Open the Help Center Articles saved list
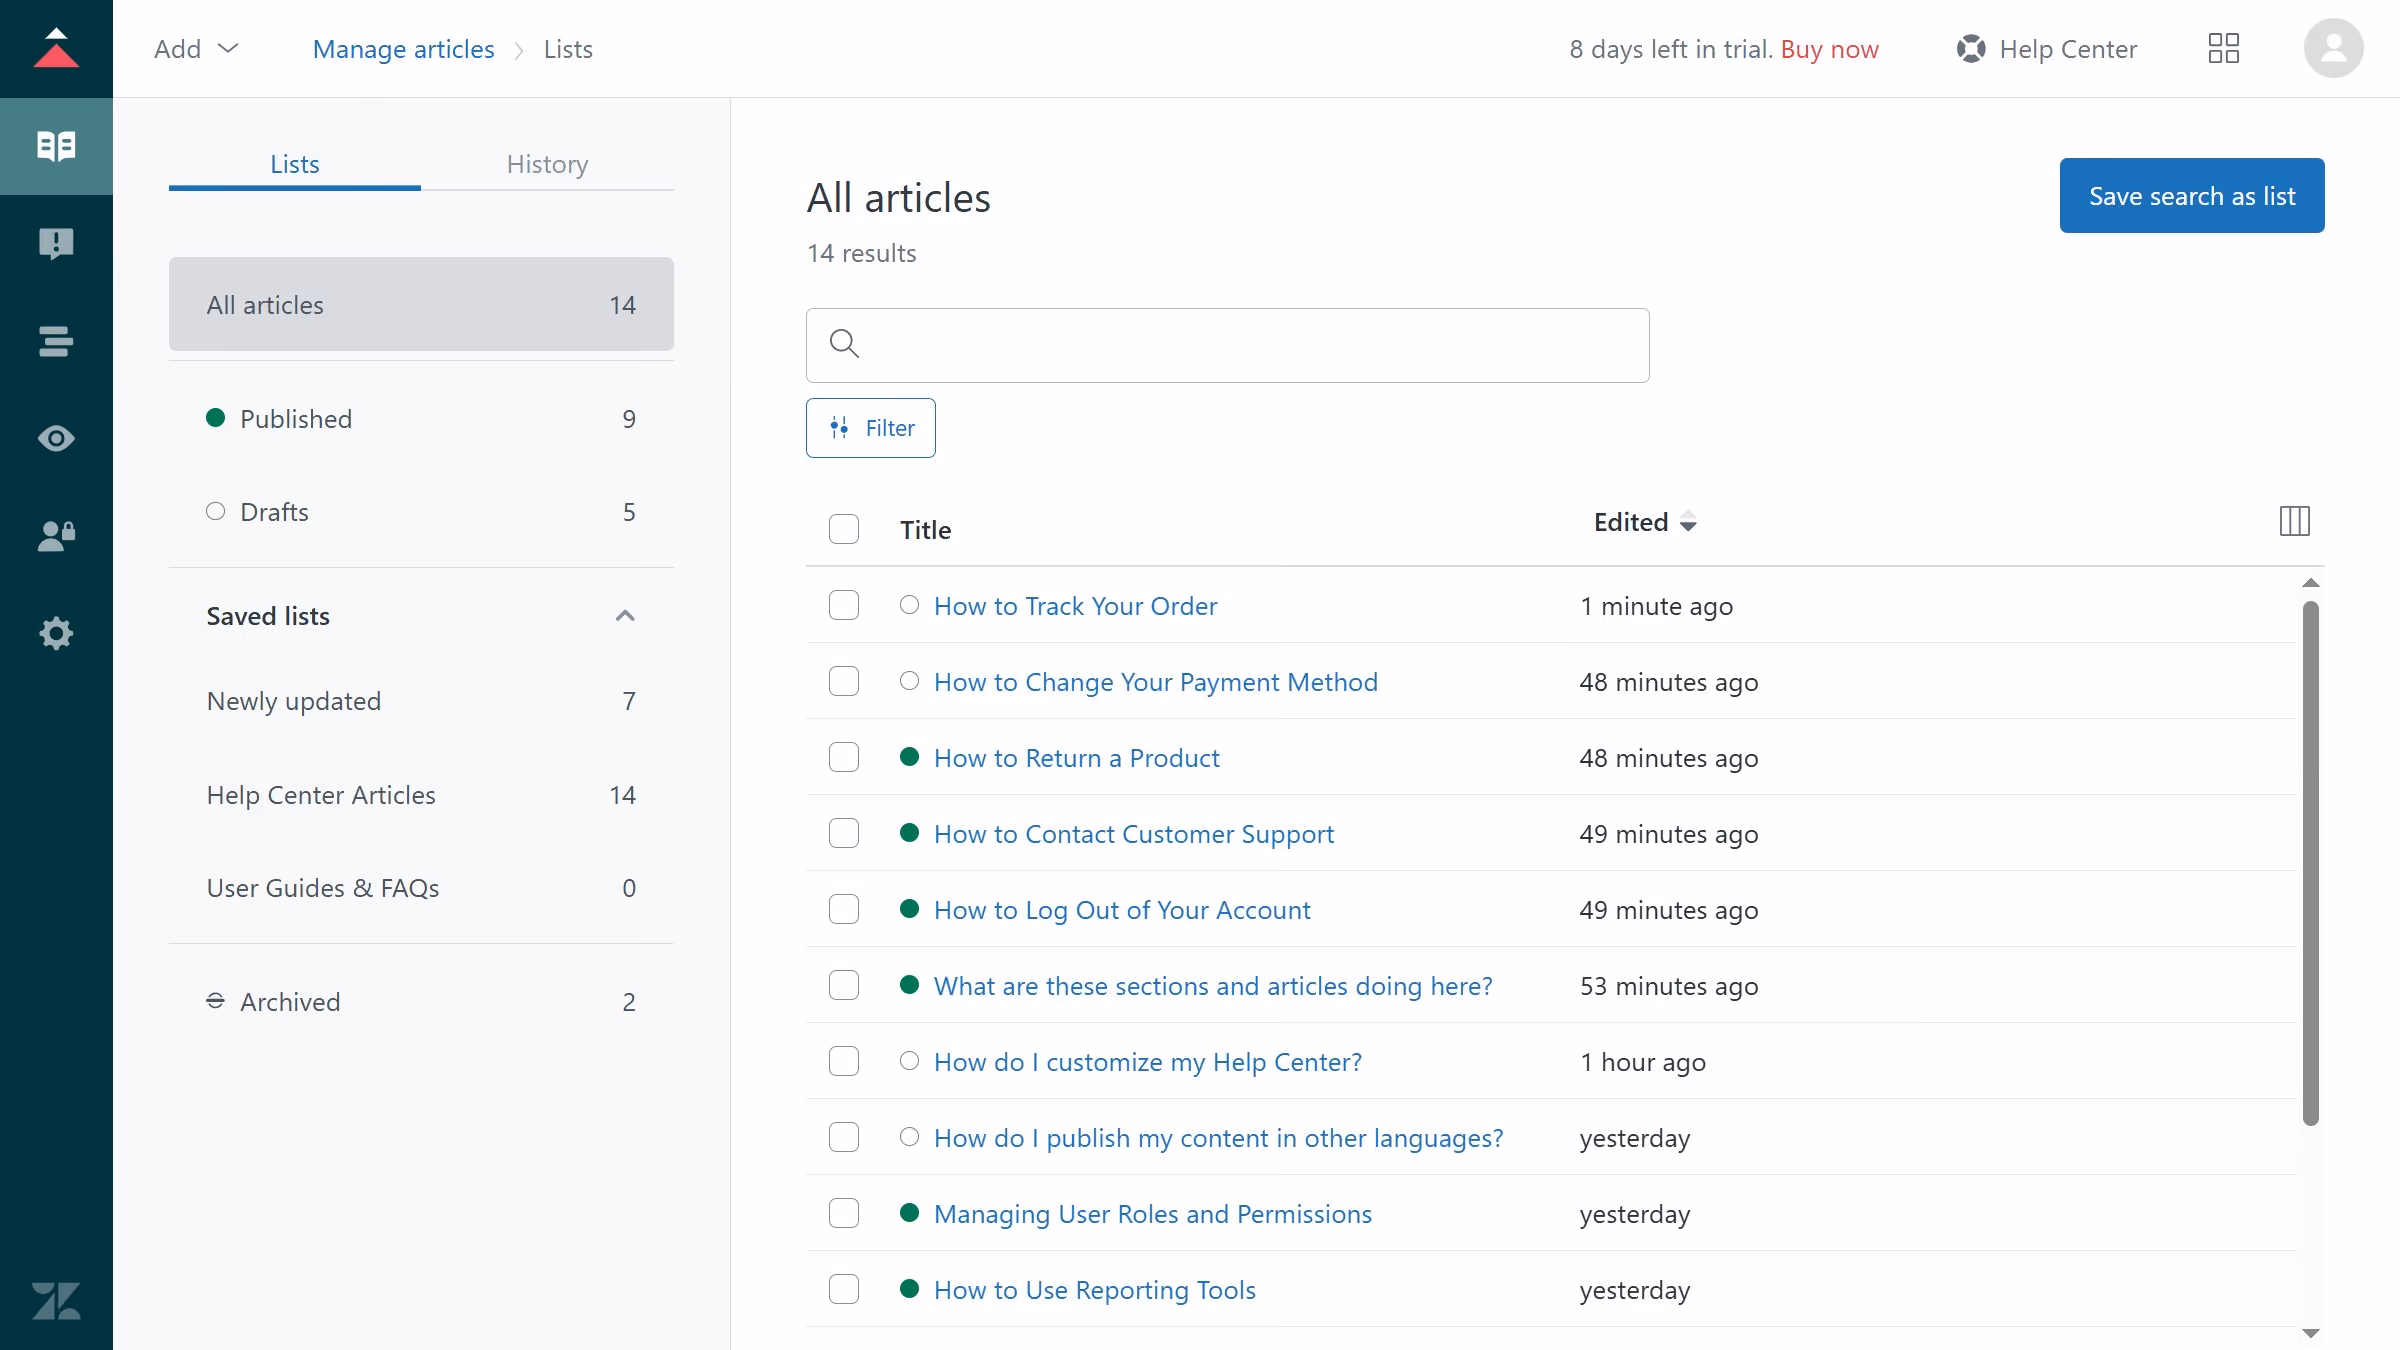The width and height of the screenshot is (2400, 1350). (x=421, y=795)
